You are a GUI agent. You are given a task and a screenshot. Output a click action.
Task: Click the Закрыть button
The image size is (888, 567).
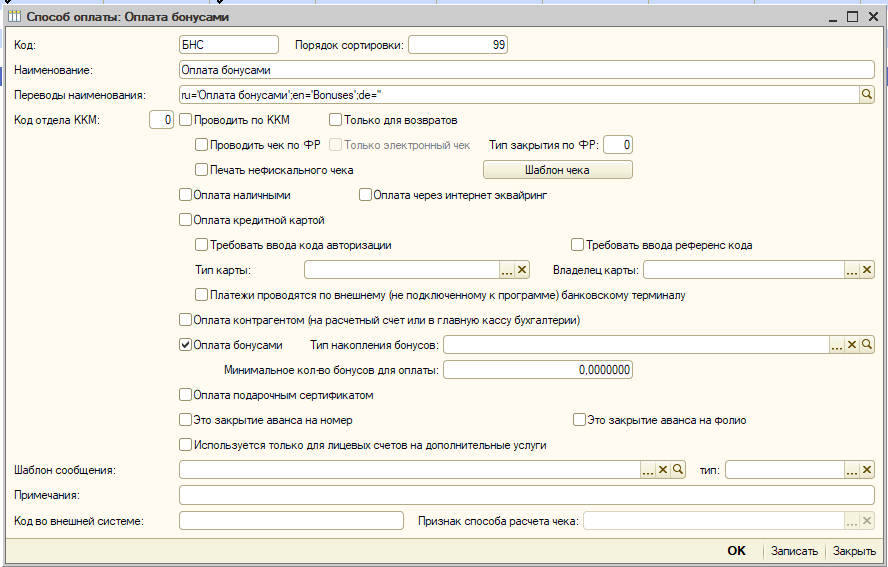click(854, 551)
